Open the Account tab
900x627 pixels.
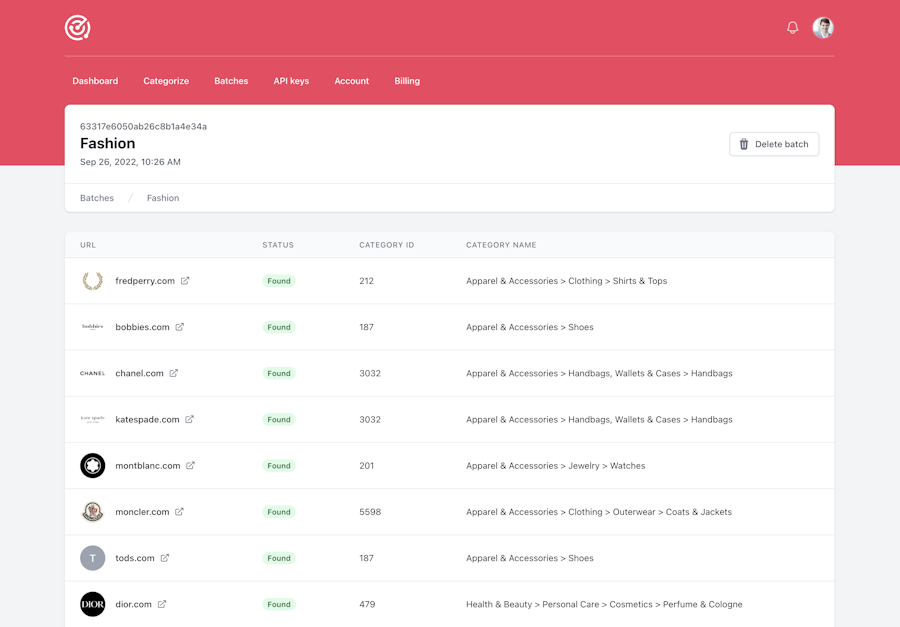pos(352,81)
